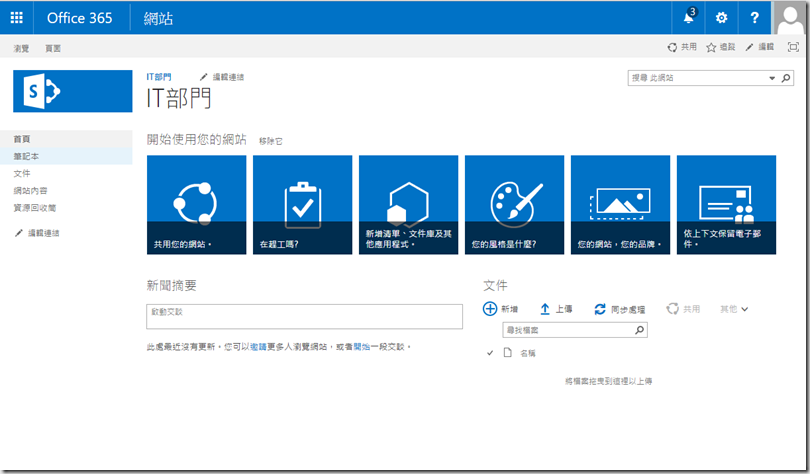Open the settings gear menu
The image size is (810, 474).
point(721,17)
